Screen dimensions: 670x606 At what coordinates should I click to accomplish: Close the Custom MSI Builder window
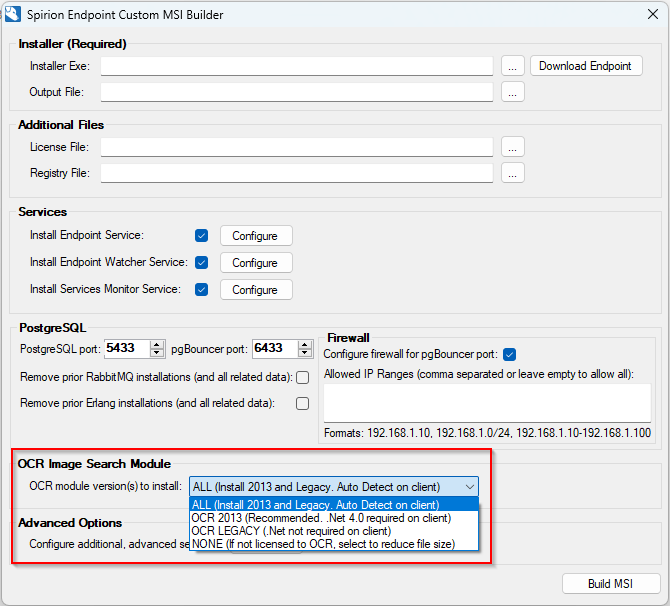[652, 14]
